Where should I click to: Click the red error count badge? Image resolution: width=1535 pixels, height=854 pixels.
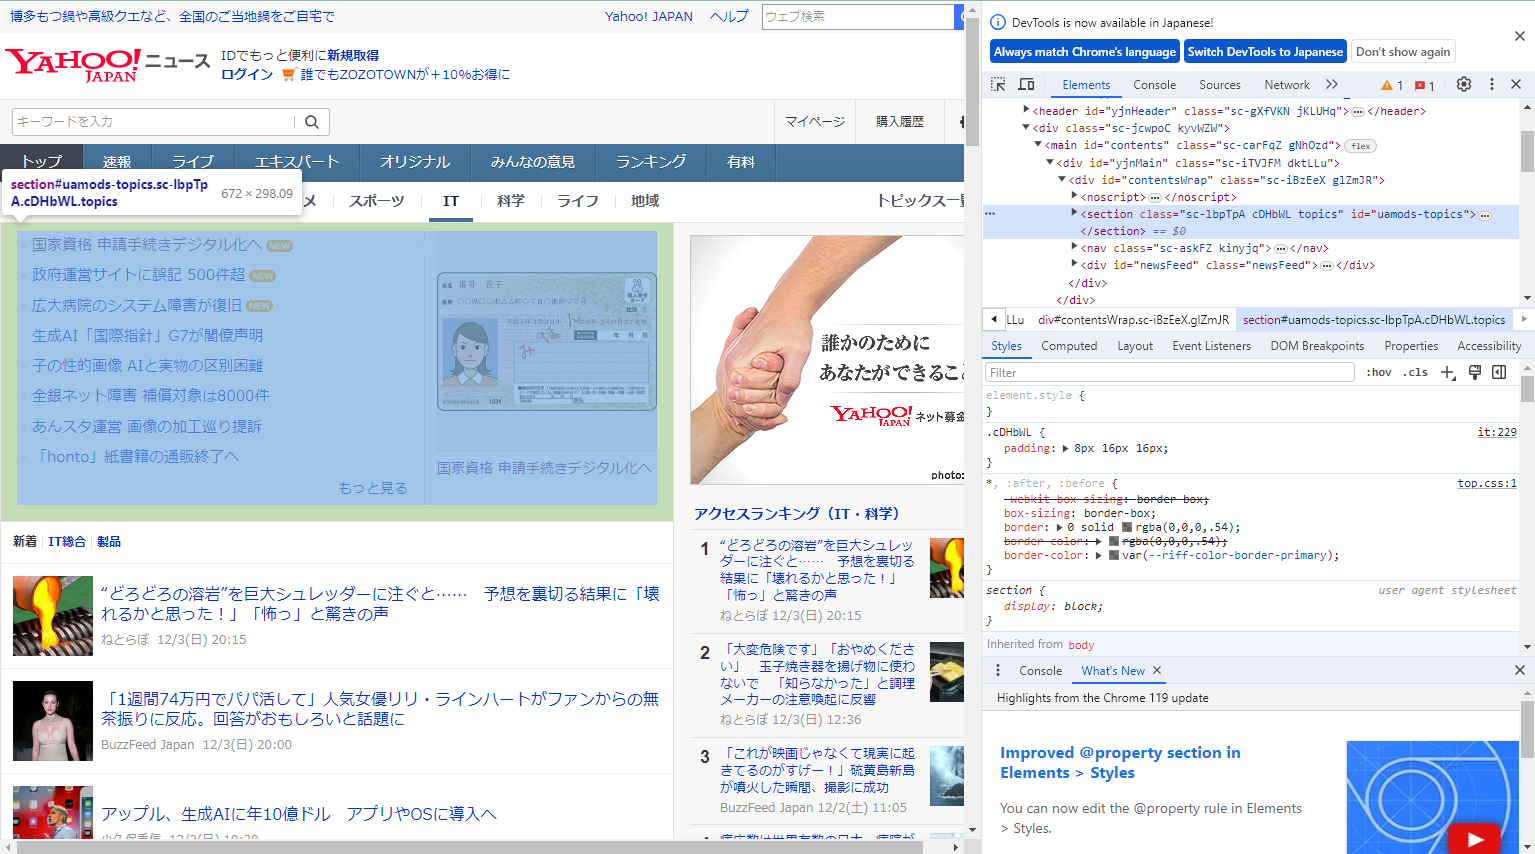[1425, 86]
